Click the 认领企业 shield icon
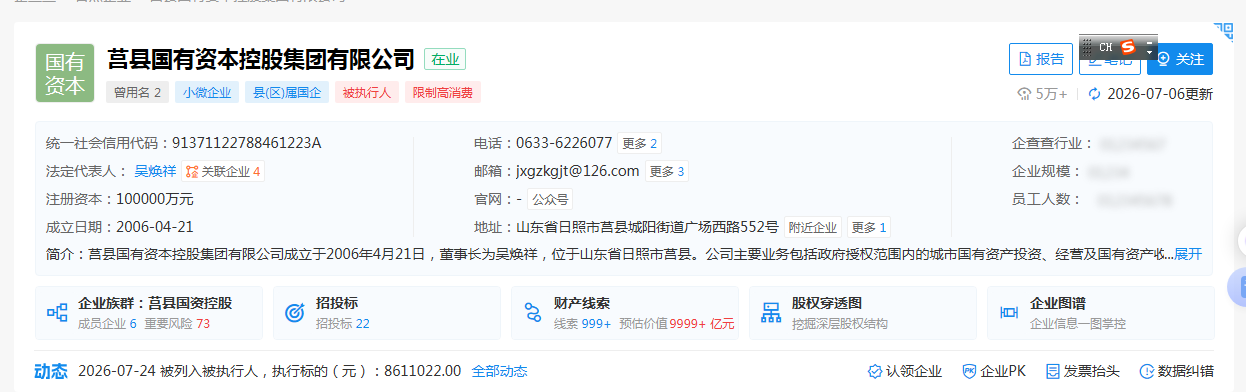 (x=875, y=371)
